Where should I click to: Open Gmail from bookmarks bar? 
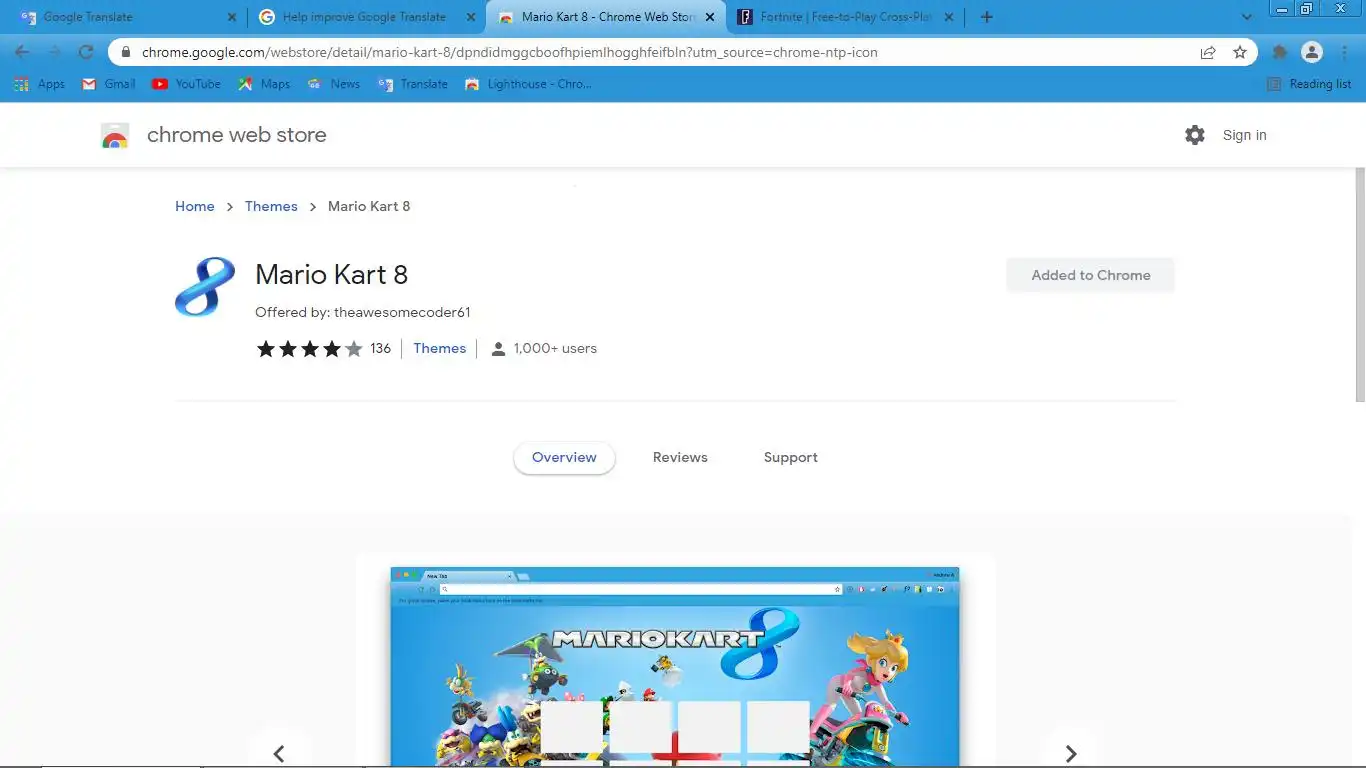(108, 84)
